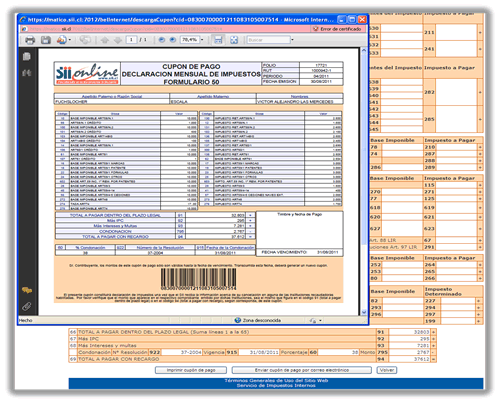Save a copy with the floppy disk icon

coord(46,40)
